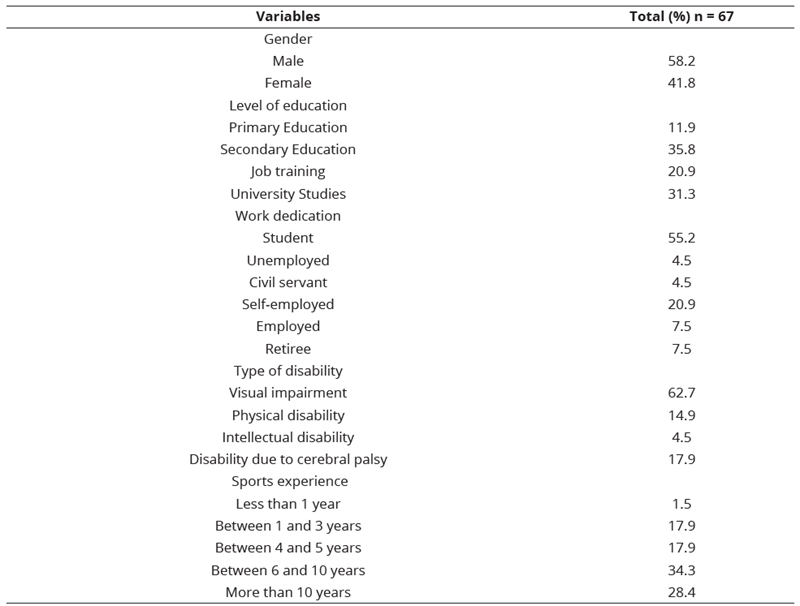The height and width of the screenshot is (606, 800).
Task: Click the Civil servant label
Action: [288, 282]
